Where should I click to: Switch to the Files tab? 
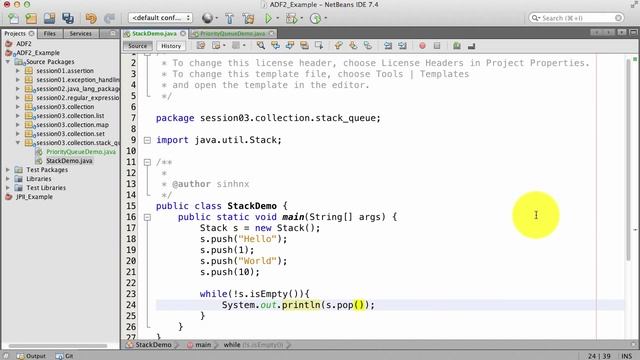[x=49, y=33]
